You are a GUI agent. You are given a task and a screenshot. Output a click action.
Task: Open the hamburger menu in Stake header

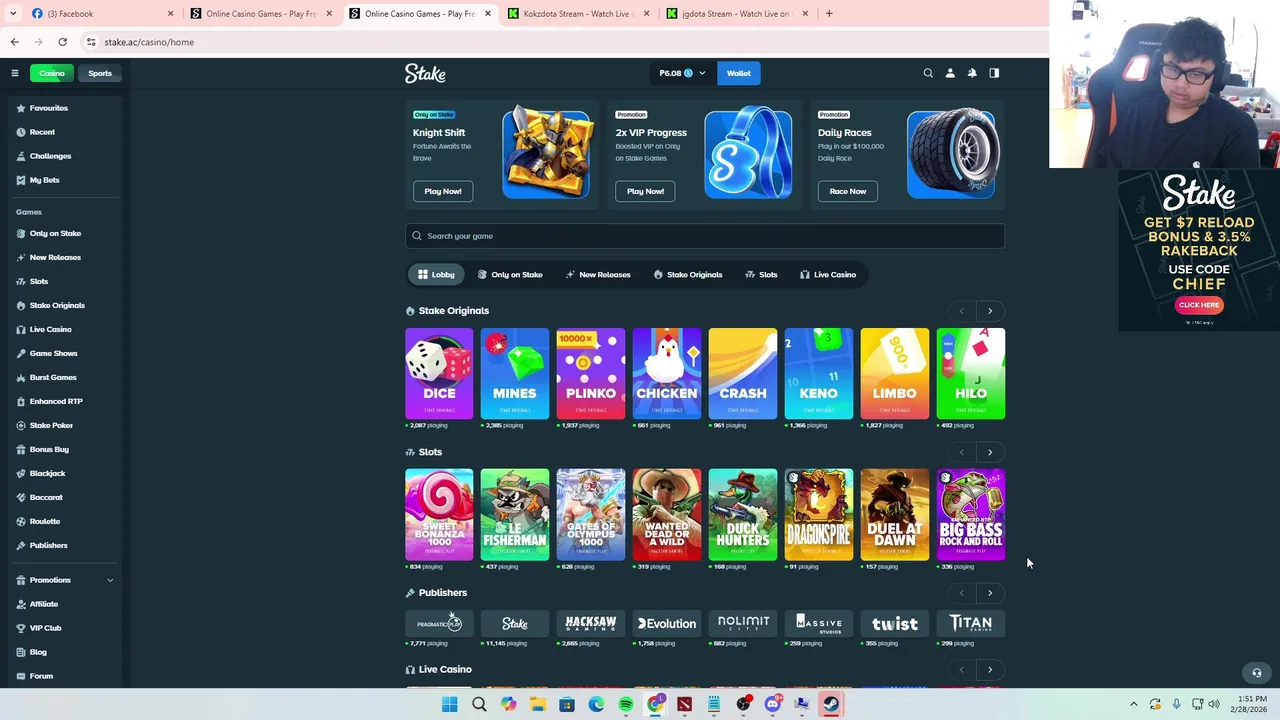[x=14, y=73]
